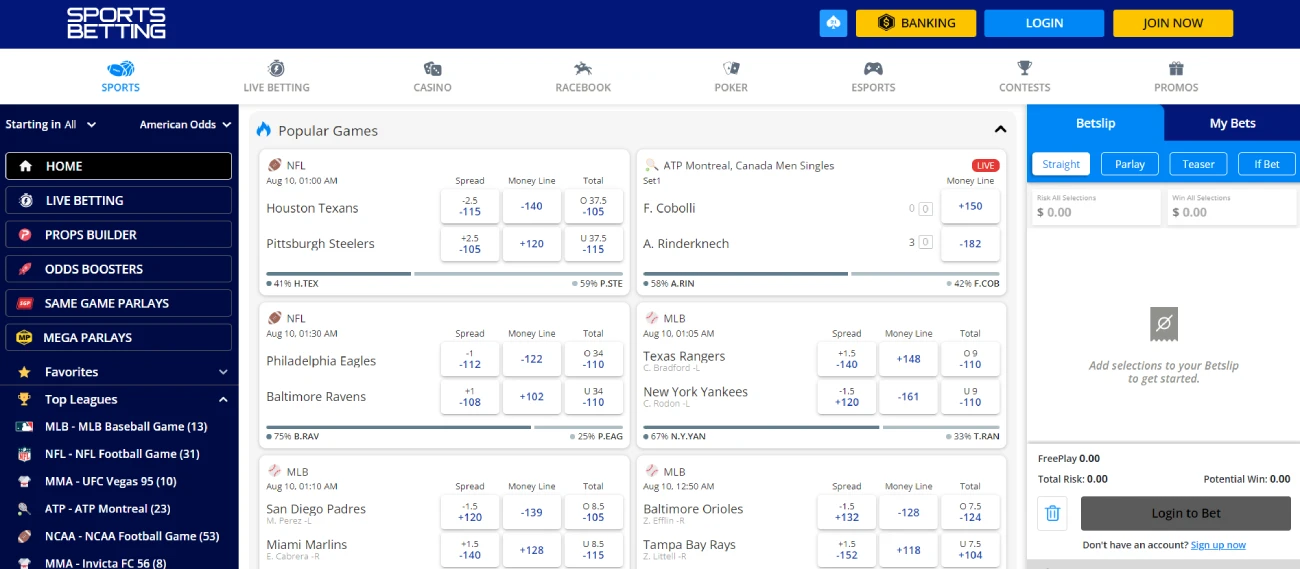The image size is (1300, 569).
Task: Open MLB - MLB Baseball Game (13)
Action: coord(126,426)
